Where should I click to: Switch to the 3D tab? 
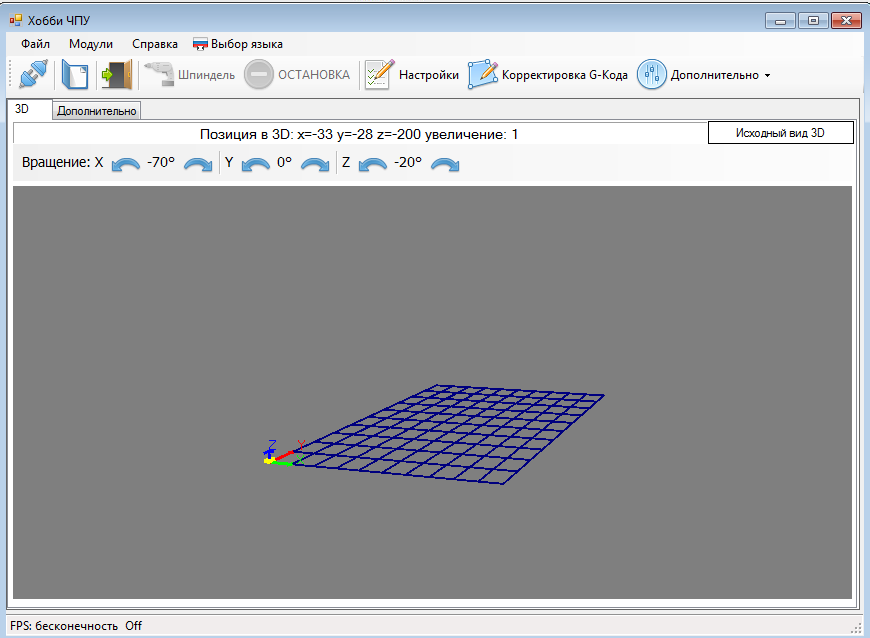[x=29, y=109]
